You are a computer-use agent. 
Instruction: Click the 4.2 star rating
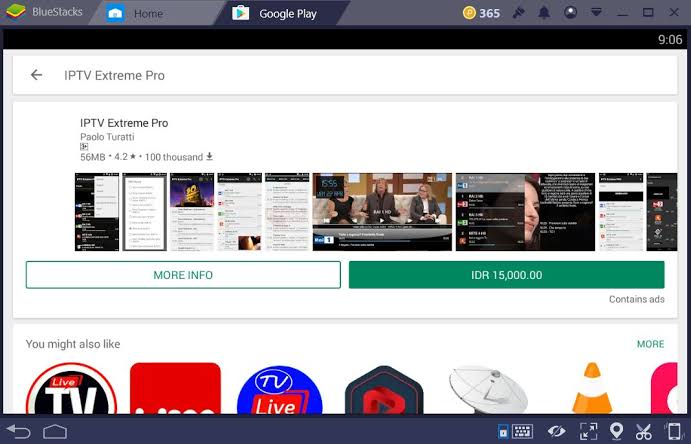click(125, 157)
